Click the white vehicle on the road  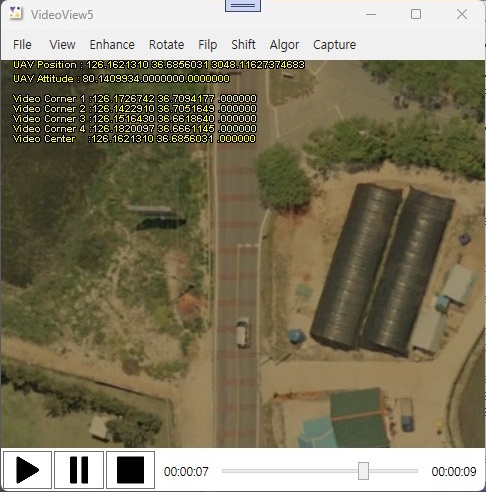(x=243, y=333)
